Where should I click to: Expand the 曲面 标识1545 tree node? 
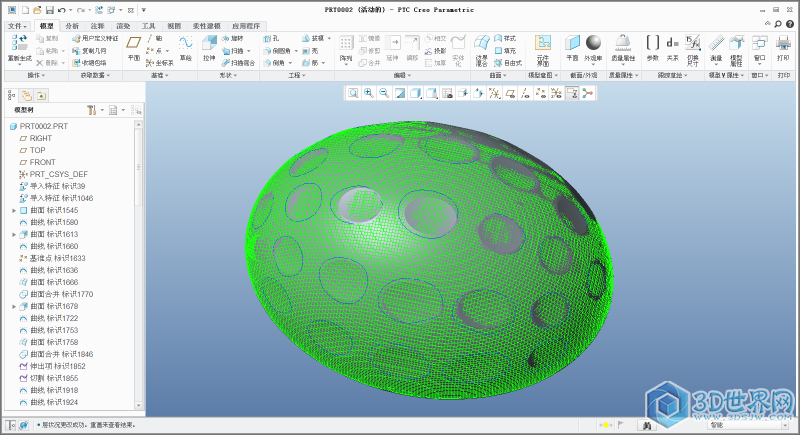14,211
